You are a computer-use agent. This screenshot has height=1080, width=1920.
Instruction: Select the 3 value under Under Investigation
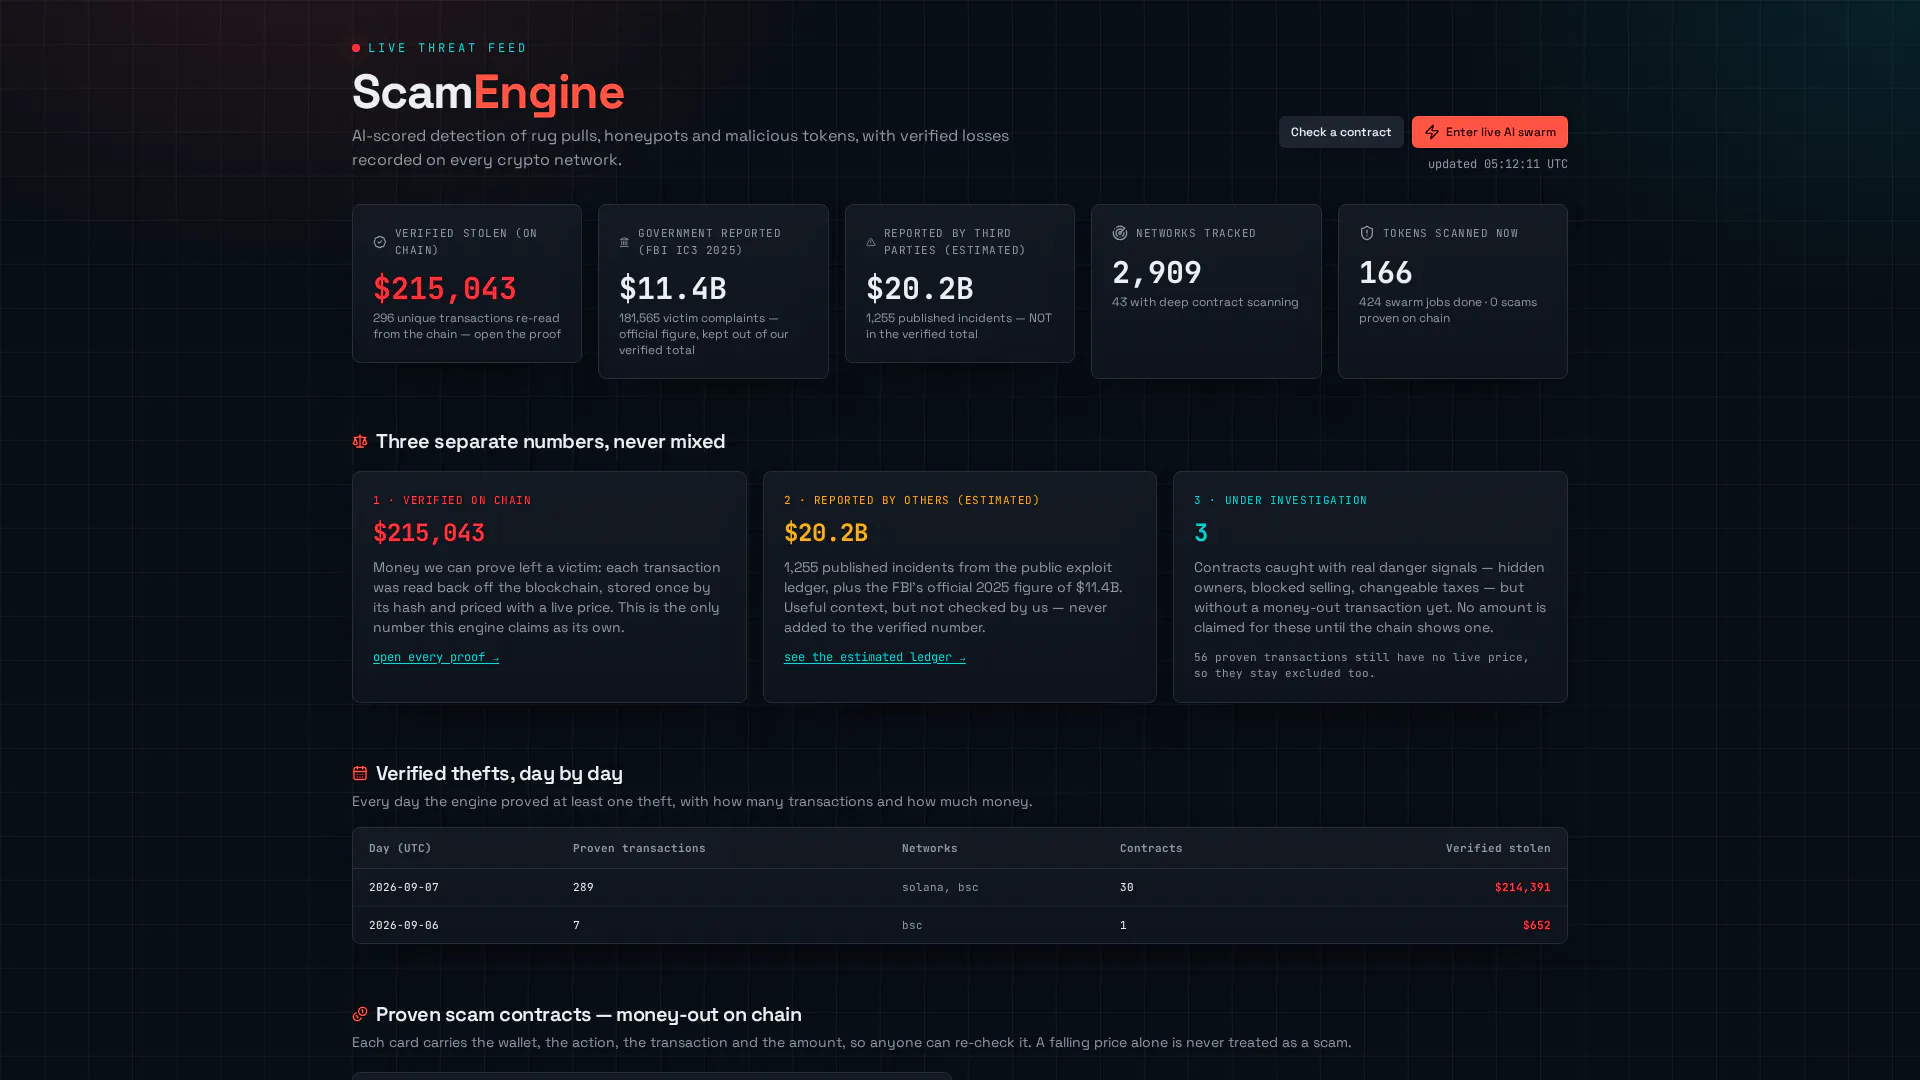(x=1201, y=533)
